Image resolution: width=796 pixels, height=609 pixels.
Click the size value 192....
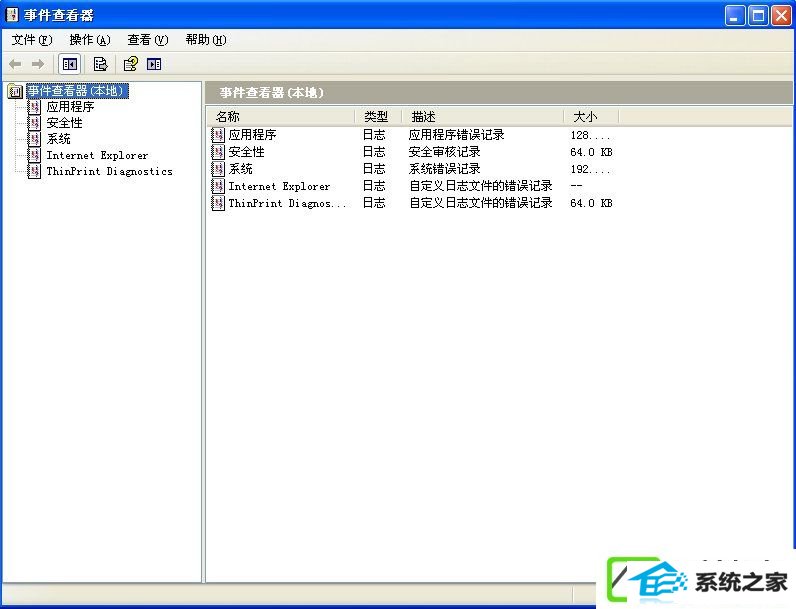[x=590, y=170]
